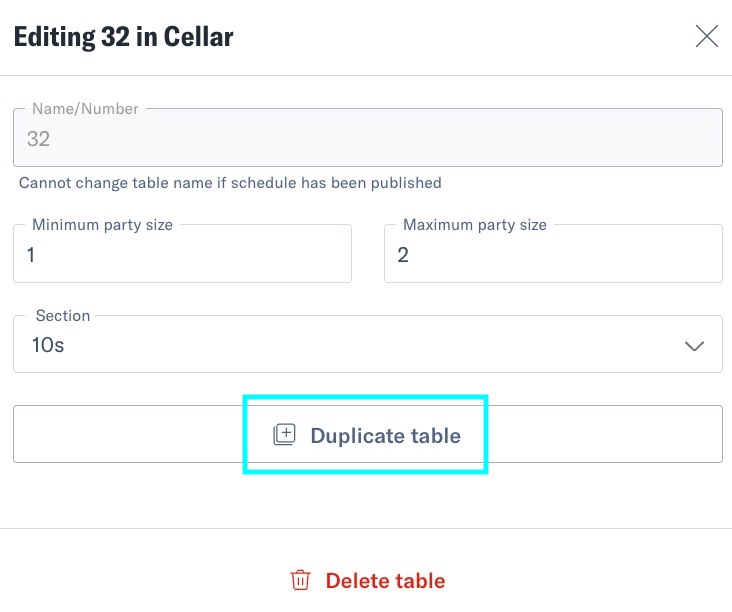Click the 'Cannot change table name' helper text
This screenshot has width=732, height=612.
[x=230, y=183]
